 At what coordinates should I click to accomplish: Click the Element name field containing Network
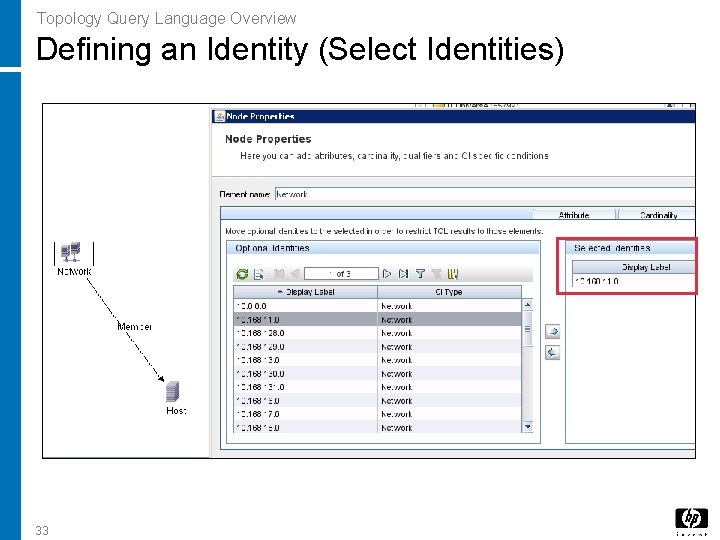point(485,194)
